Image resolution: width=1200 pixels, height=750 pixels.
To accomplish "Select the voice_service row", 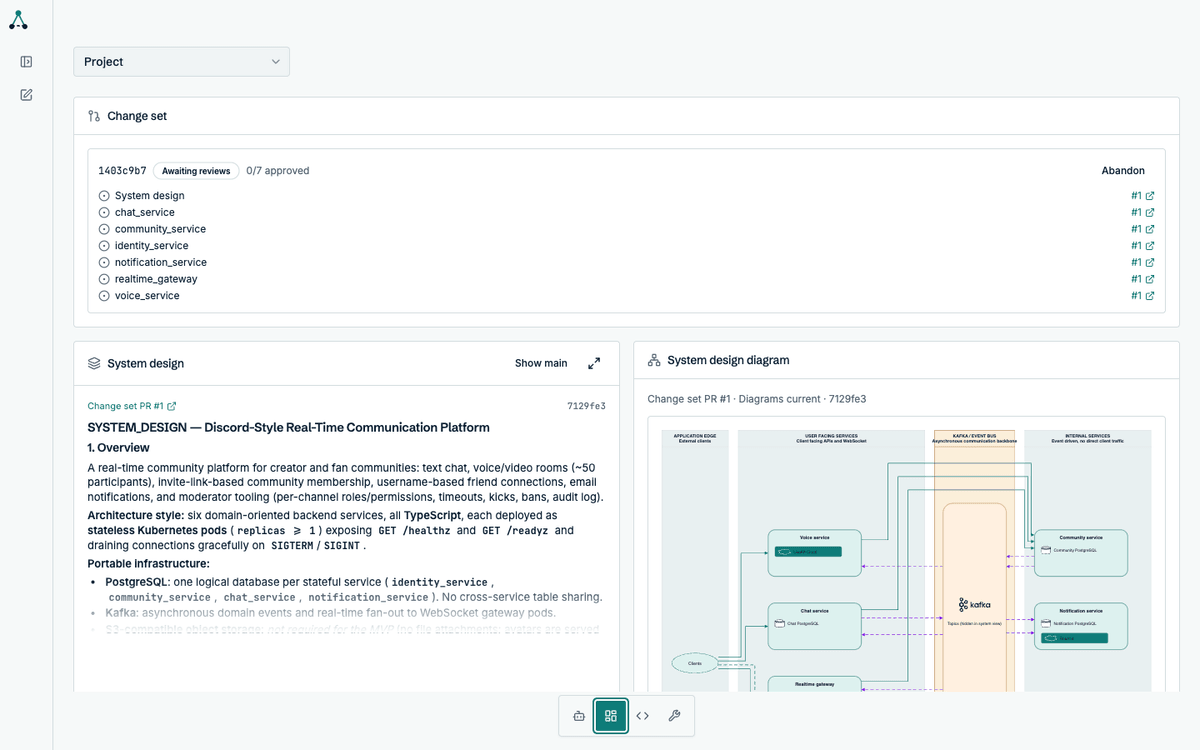I will pos(626,296).
